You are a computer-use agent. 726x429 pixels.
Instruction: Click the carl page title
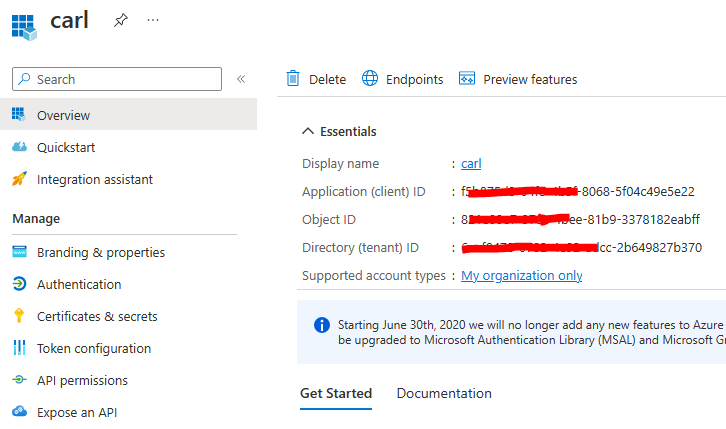(x=69, y=20)
